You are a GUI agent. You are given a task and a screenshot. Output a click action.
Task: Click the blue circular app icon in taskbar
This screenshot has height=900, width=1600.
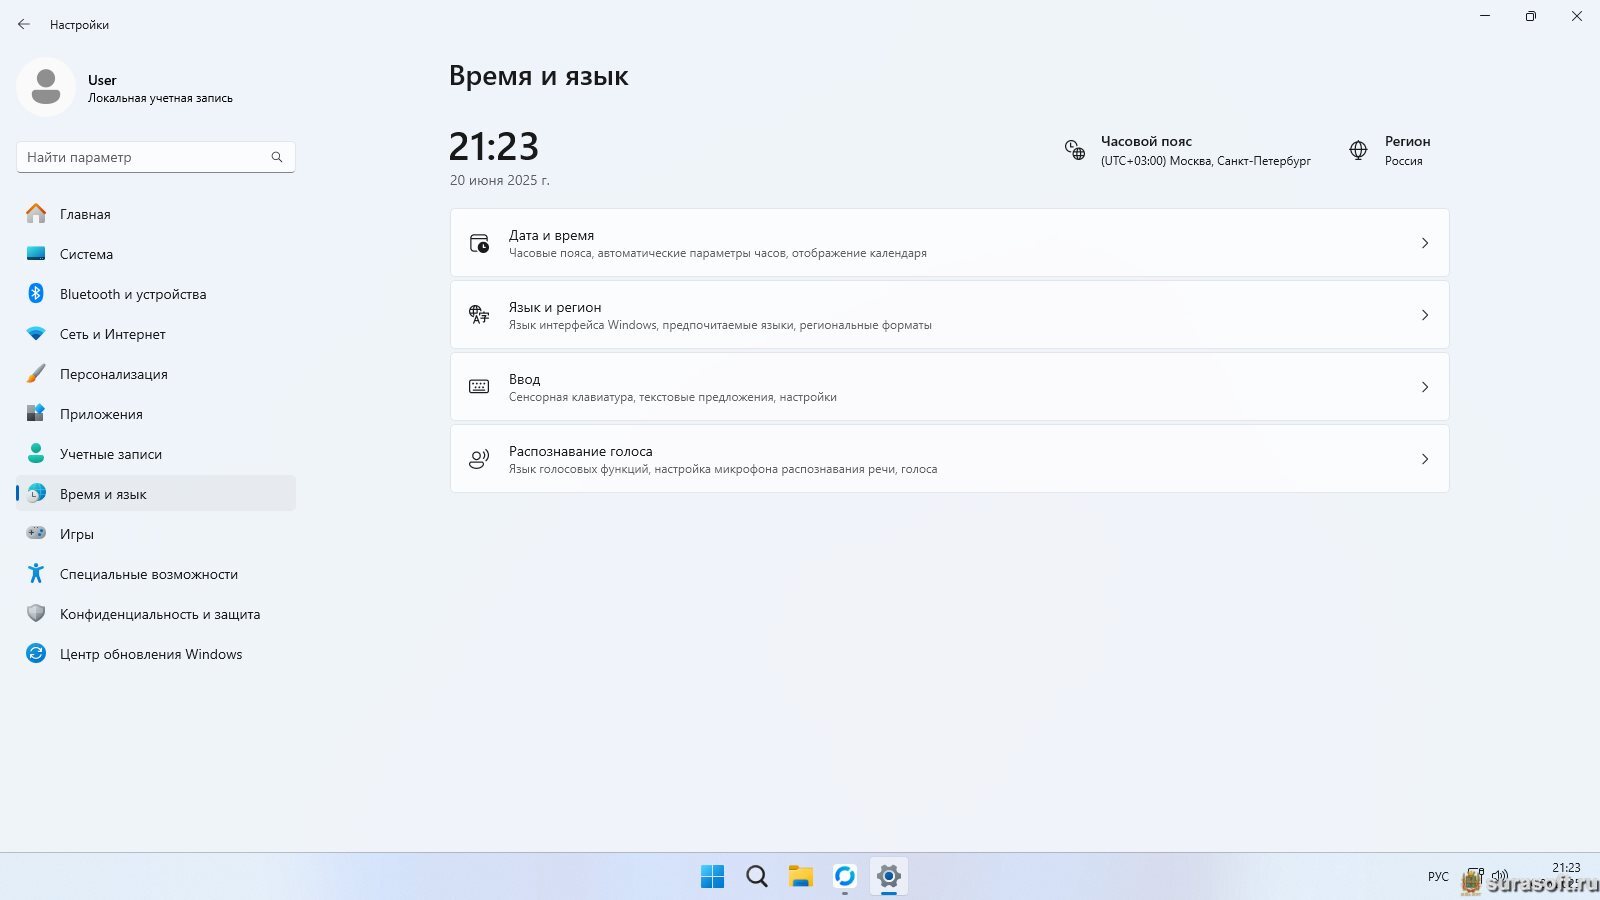845,877
